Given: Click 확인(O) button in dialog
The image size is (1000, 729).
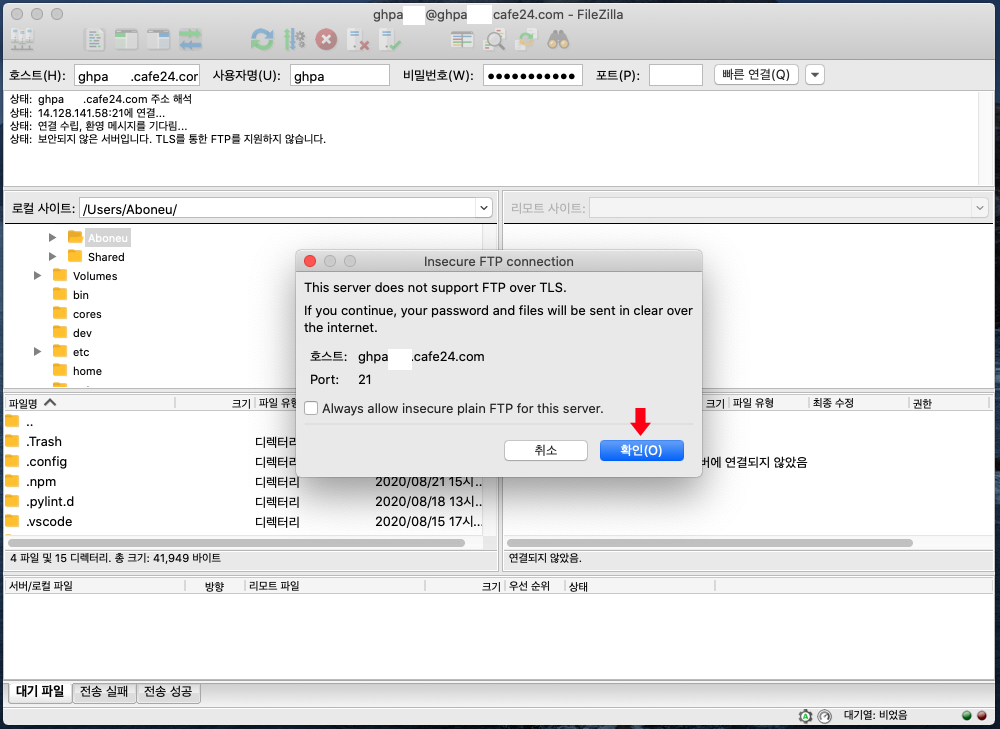Looking at the screenshot, I should tap(642, 450).
